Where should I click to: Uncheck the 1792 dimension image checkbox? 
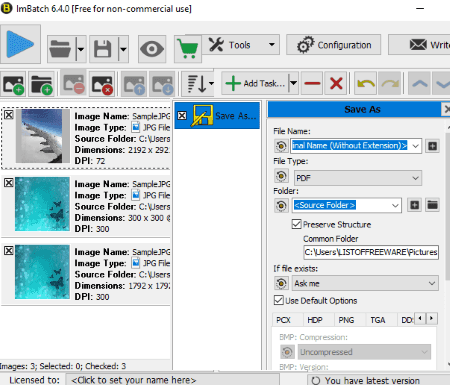9,251
